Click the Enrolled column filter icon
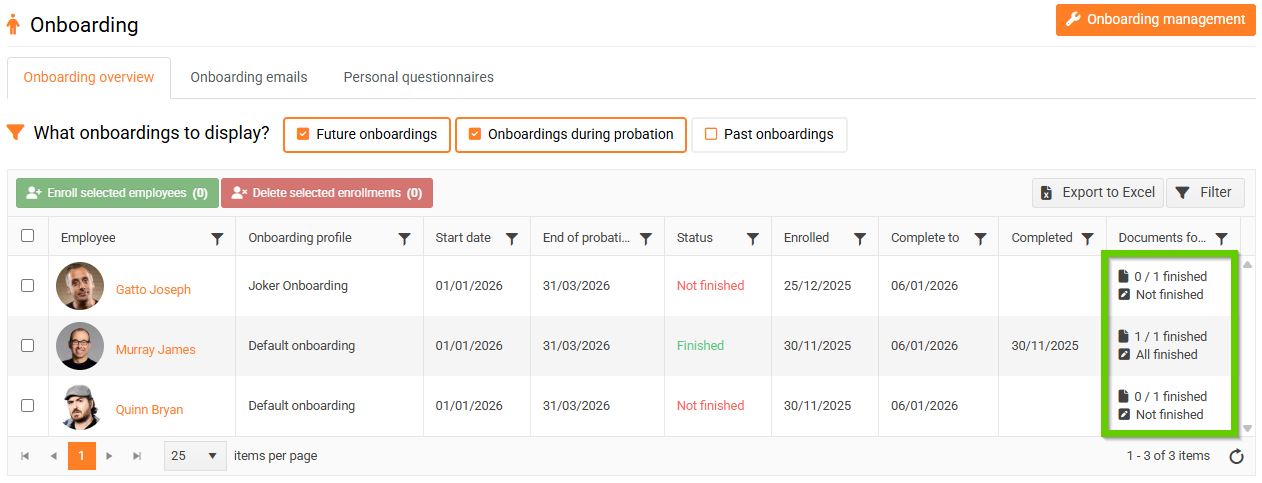Image resolution: width=1262 pixels, height=483 pixels. (x=859, y=239)
